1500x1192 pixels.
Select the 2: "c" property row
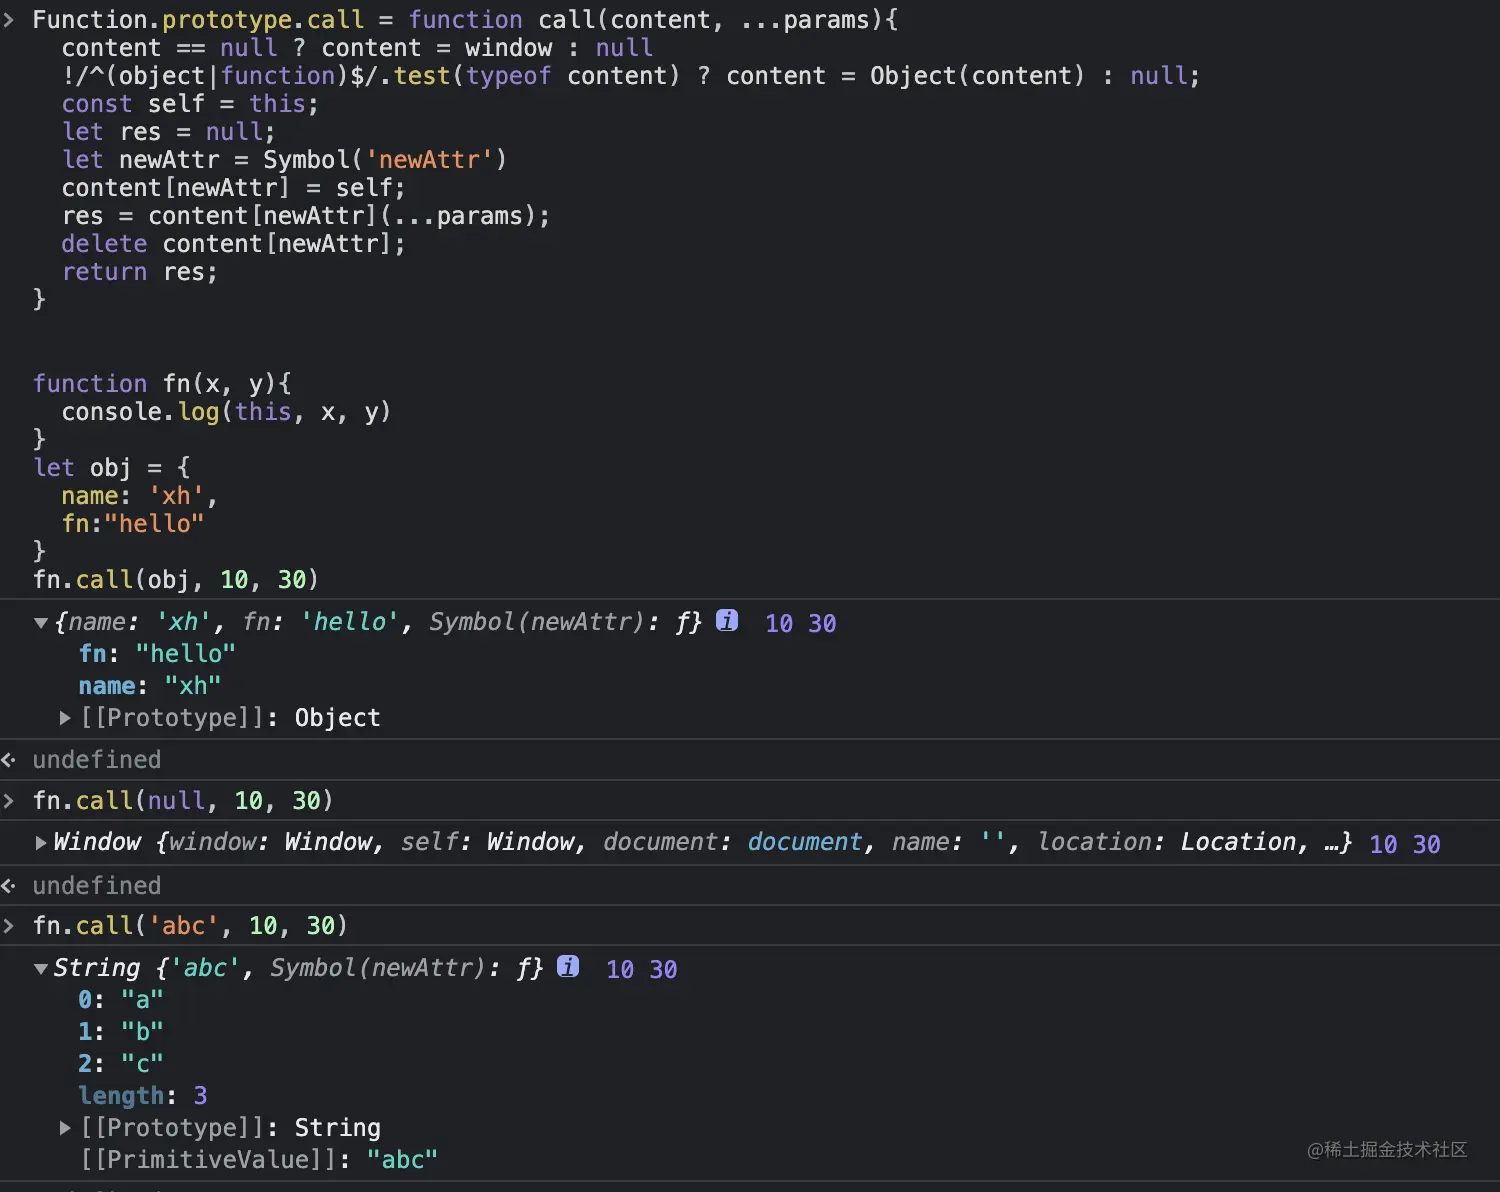point(120,1064)
